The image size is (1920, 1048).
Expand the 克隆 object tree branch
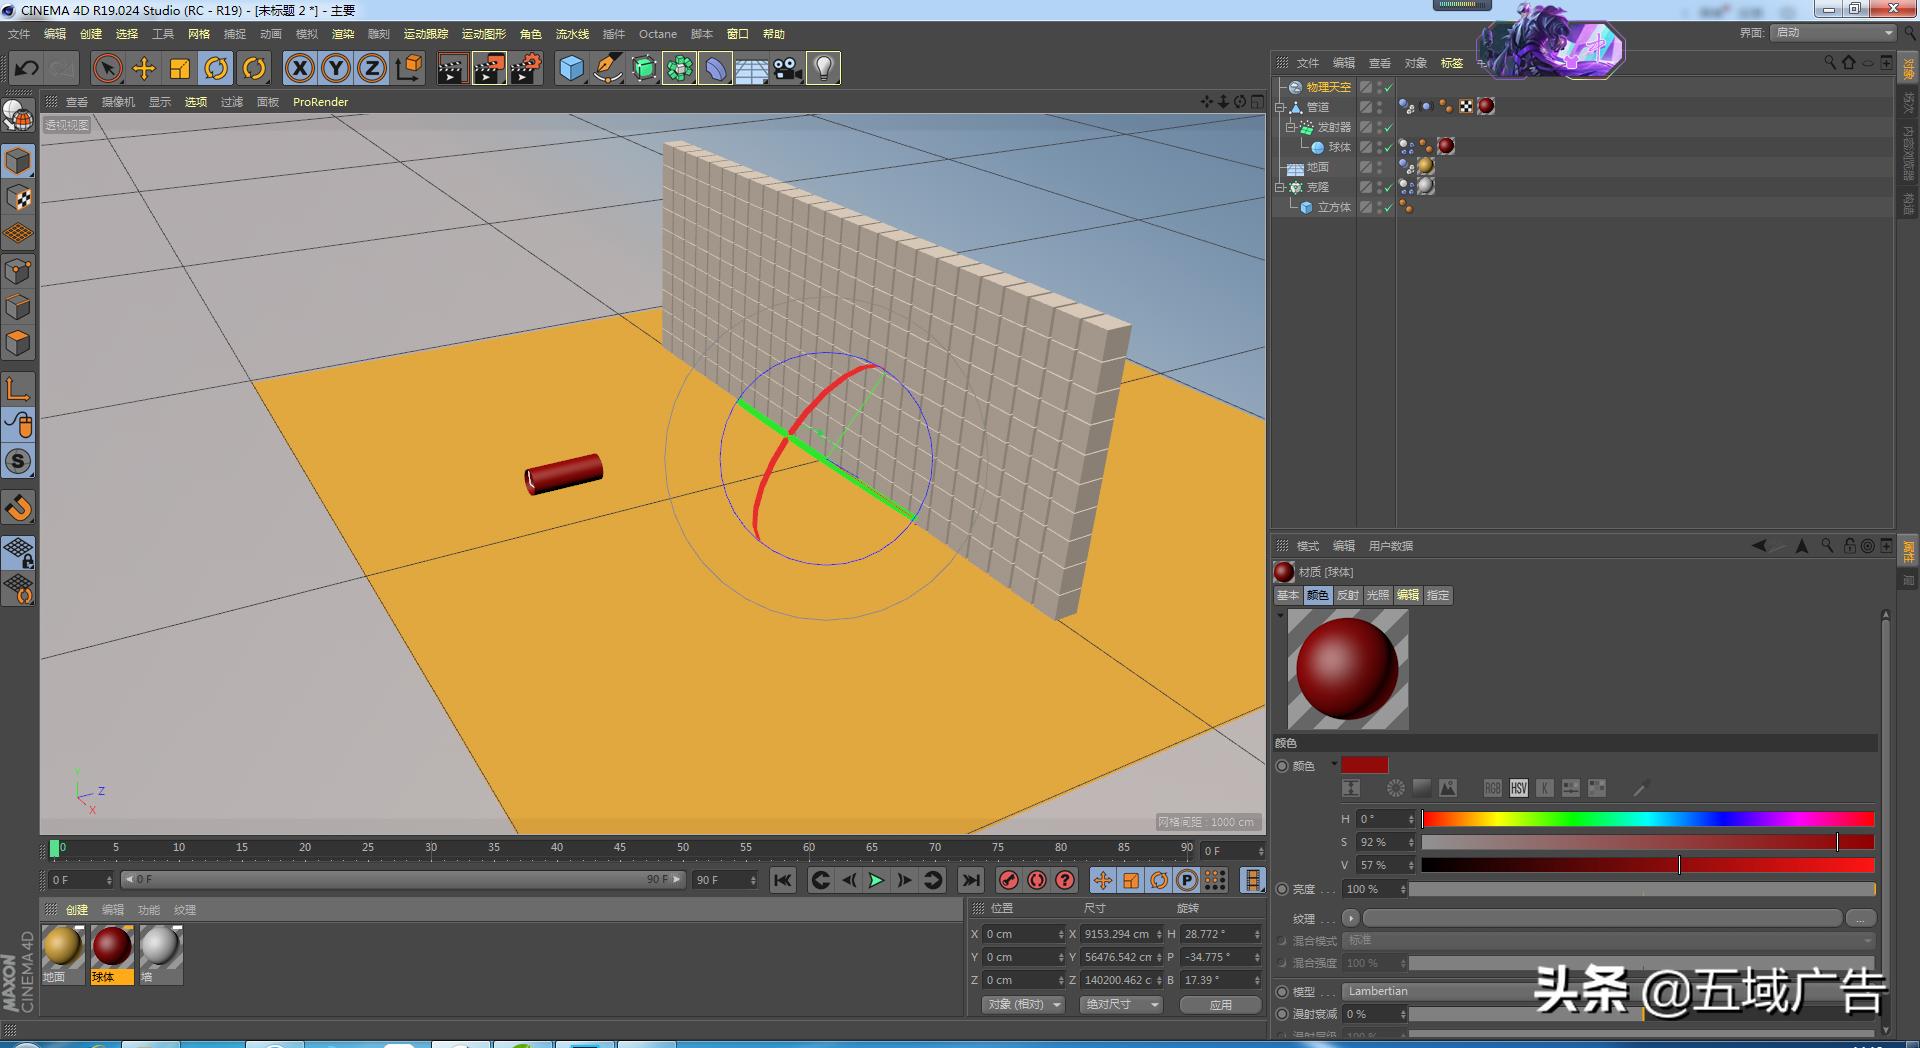(x=1280, y=186)
